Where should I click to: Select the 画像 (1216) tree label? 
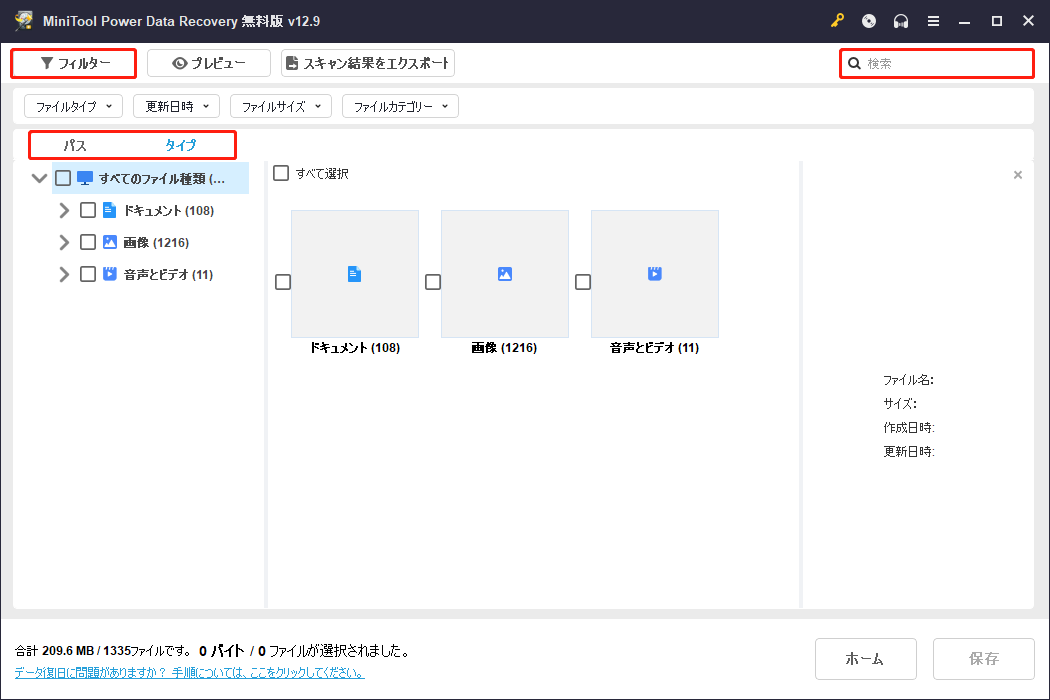pyautogui.click(x=156, y=242)
